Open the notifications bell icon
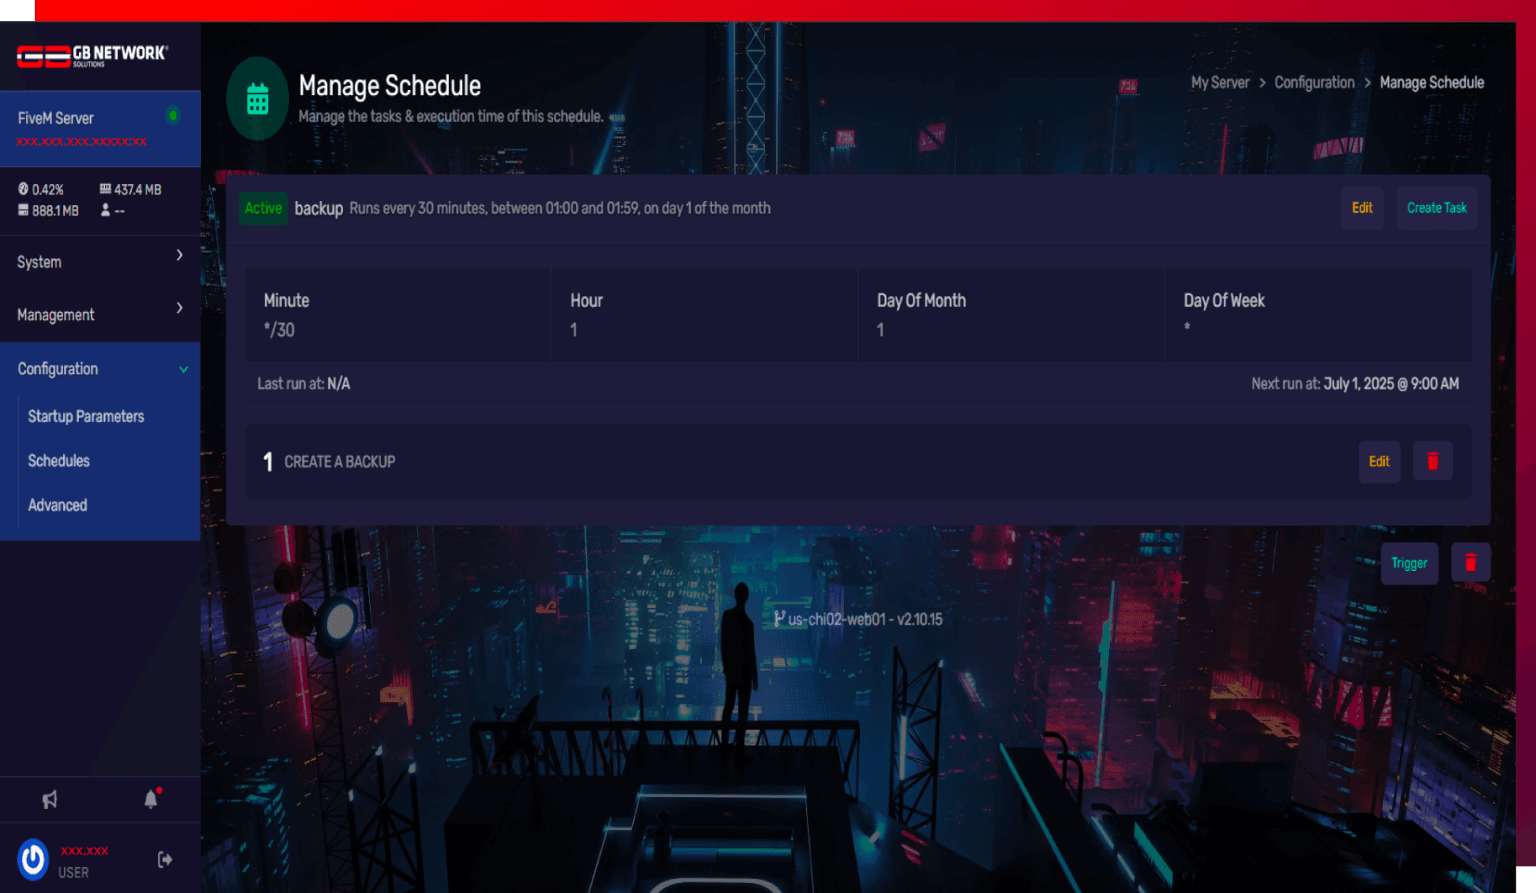Viewport: 1536px width, 893px height. point(150,799)
